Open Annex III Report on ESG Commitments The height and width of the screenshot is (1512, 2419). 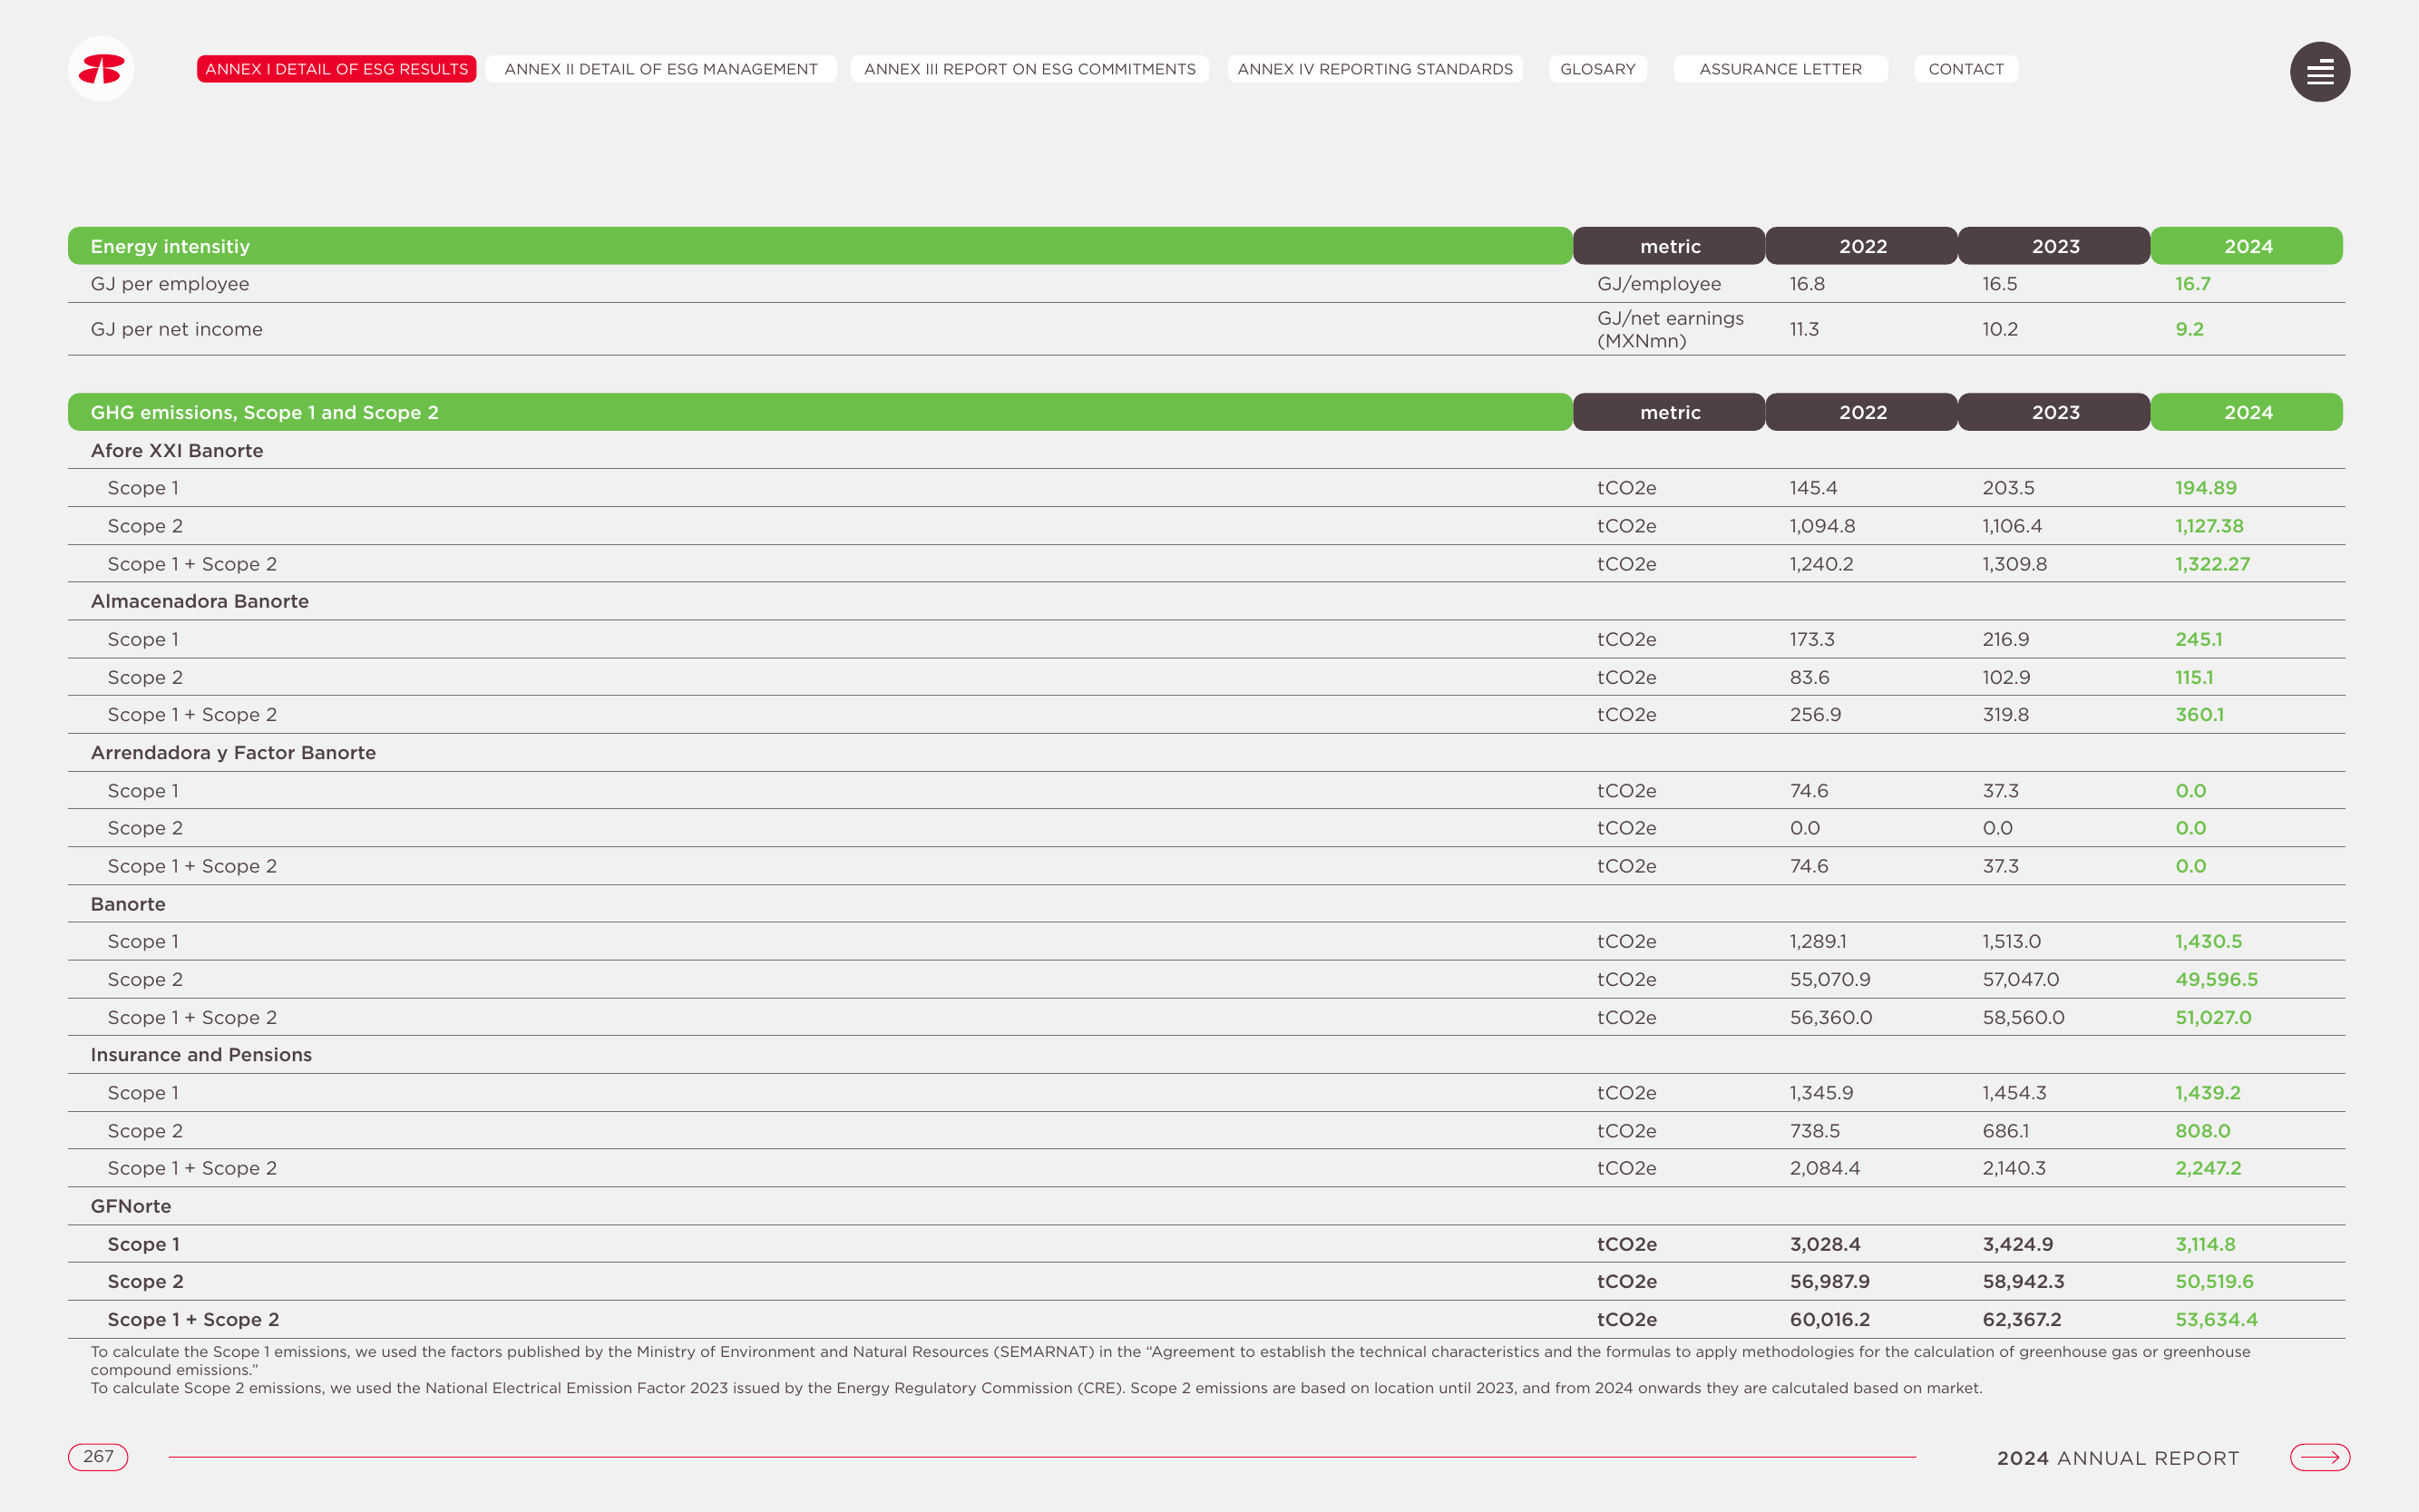[1030, 69]
